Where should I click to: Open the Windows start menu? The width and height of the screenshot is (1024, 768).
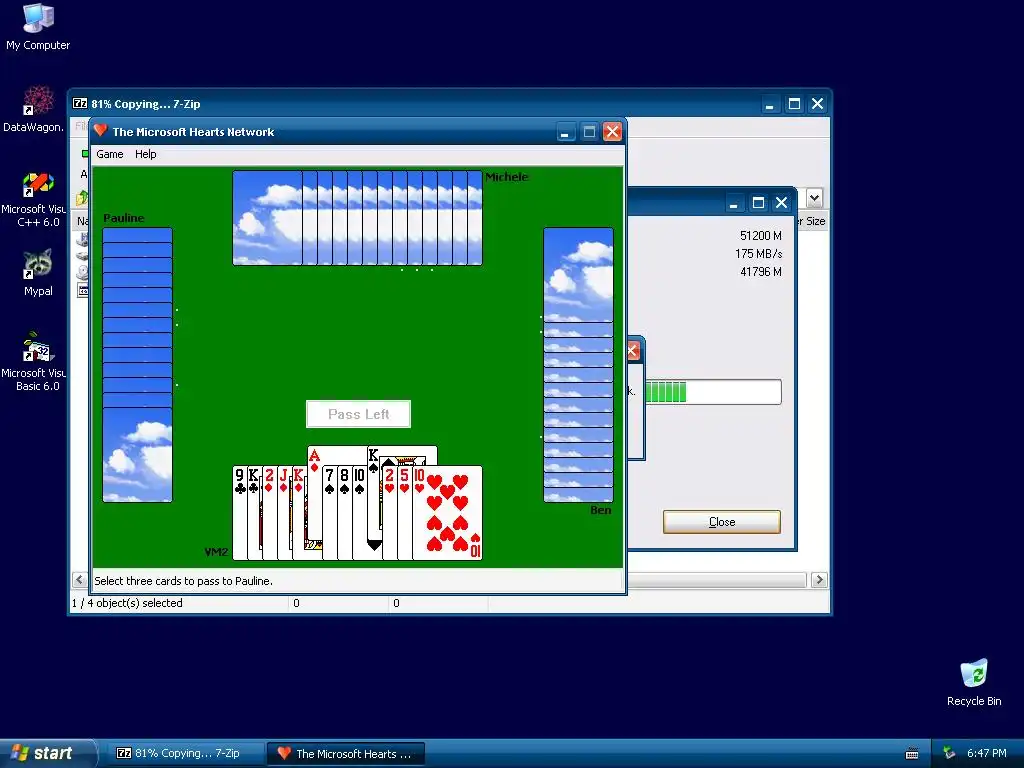[x=47, y=754]
